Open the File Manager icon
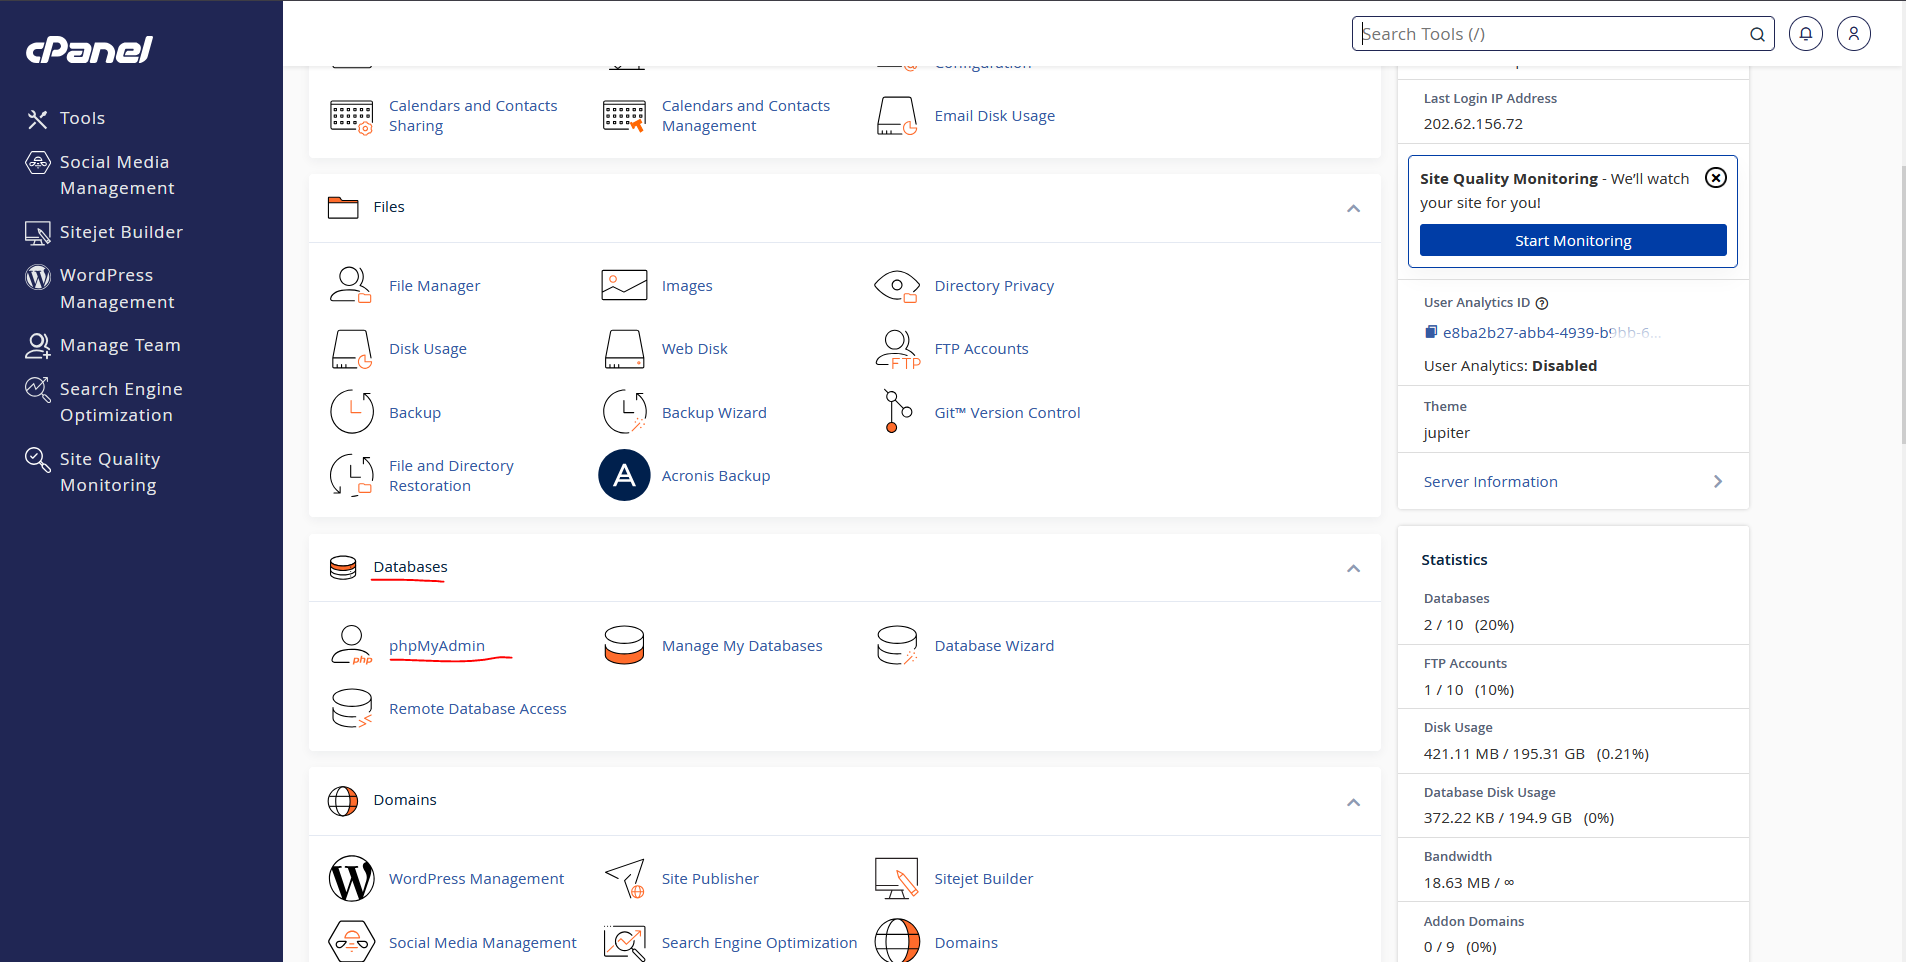The image size is (1906, 962). pos(351,286)
